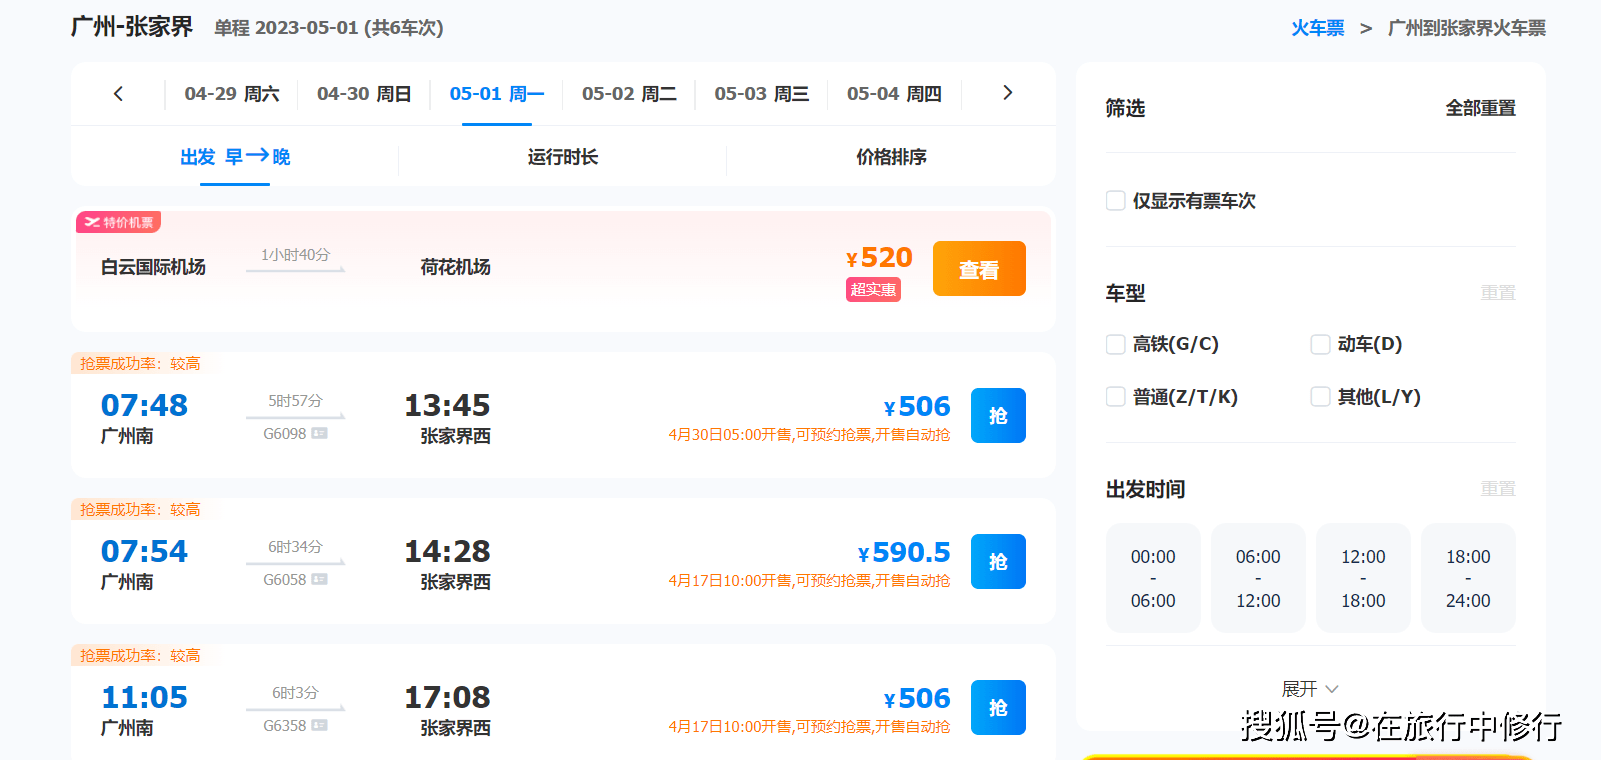Open the 火车票 breadcrumb link
This screenshot has height=760, width=1601.
(x=1317, y=28)
